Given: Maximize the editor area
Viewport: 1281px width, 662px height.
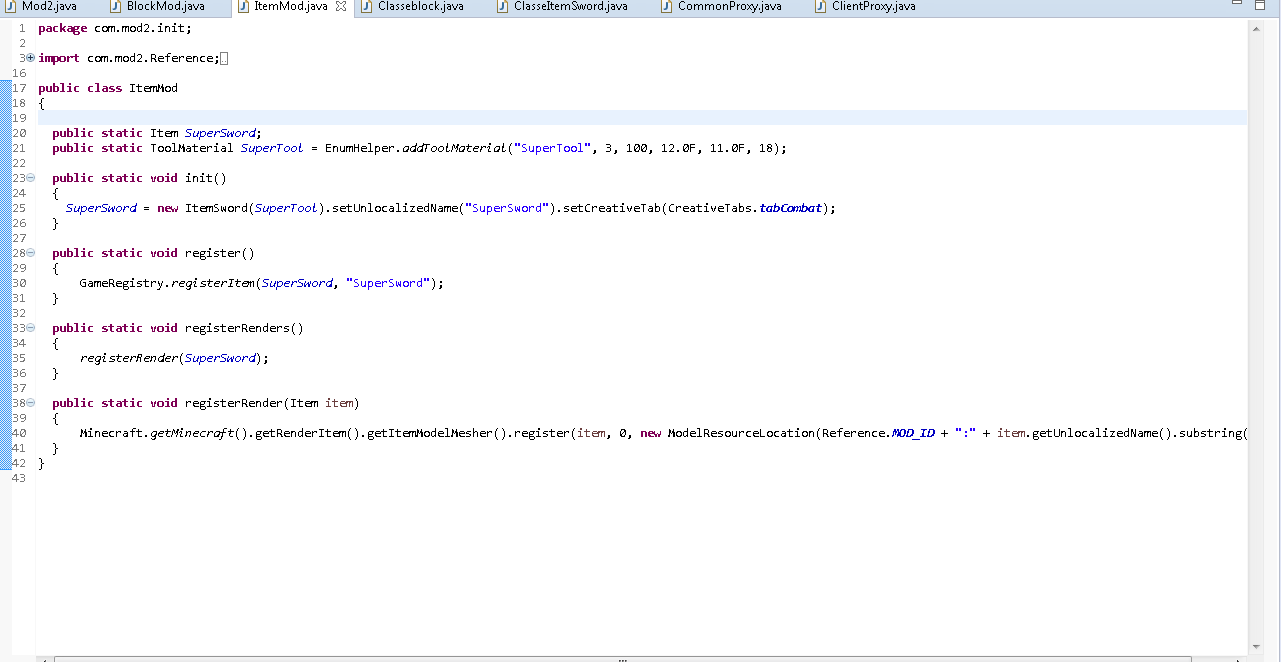Looking at the screenshot, I should click(1260, 5).
